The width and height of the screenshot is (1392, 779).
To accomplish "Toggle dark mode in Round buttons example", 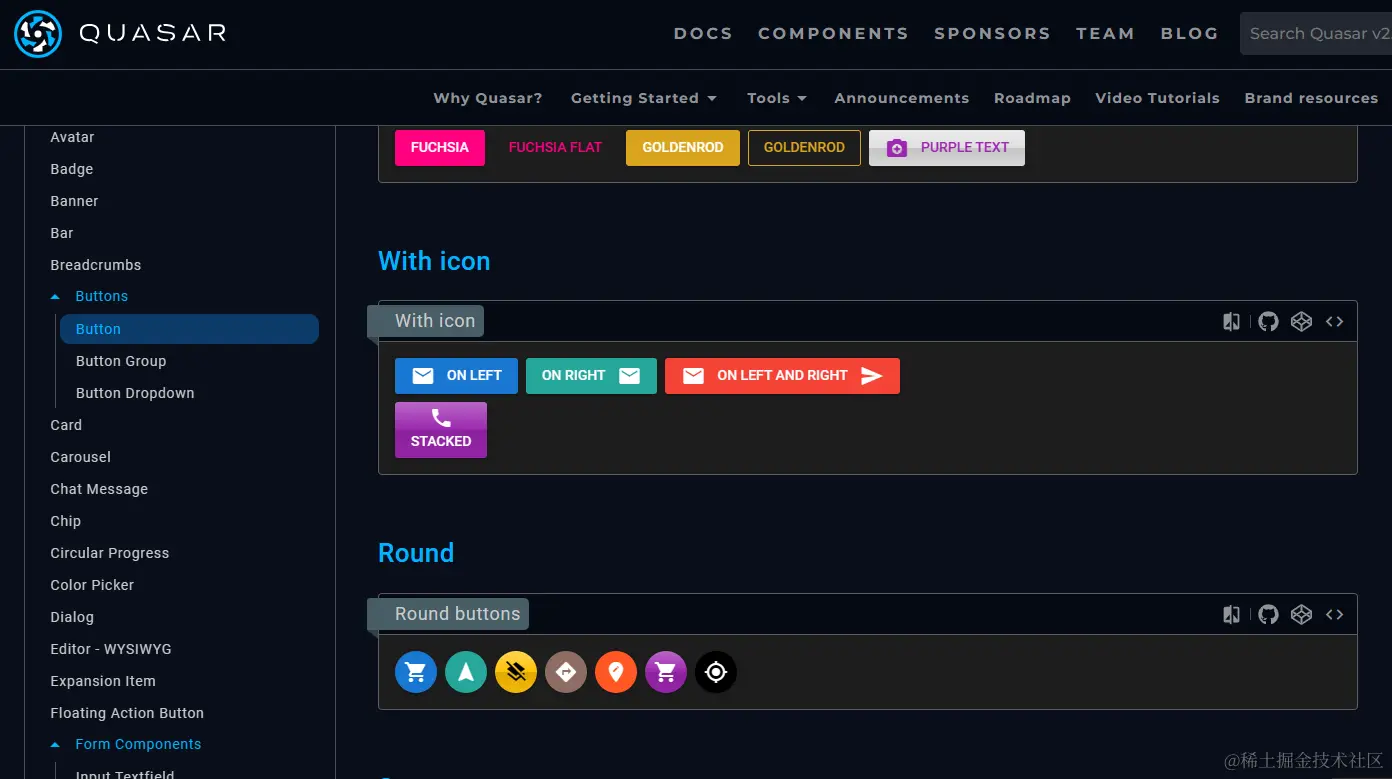I will tap(1232, 614).
